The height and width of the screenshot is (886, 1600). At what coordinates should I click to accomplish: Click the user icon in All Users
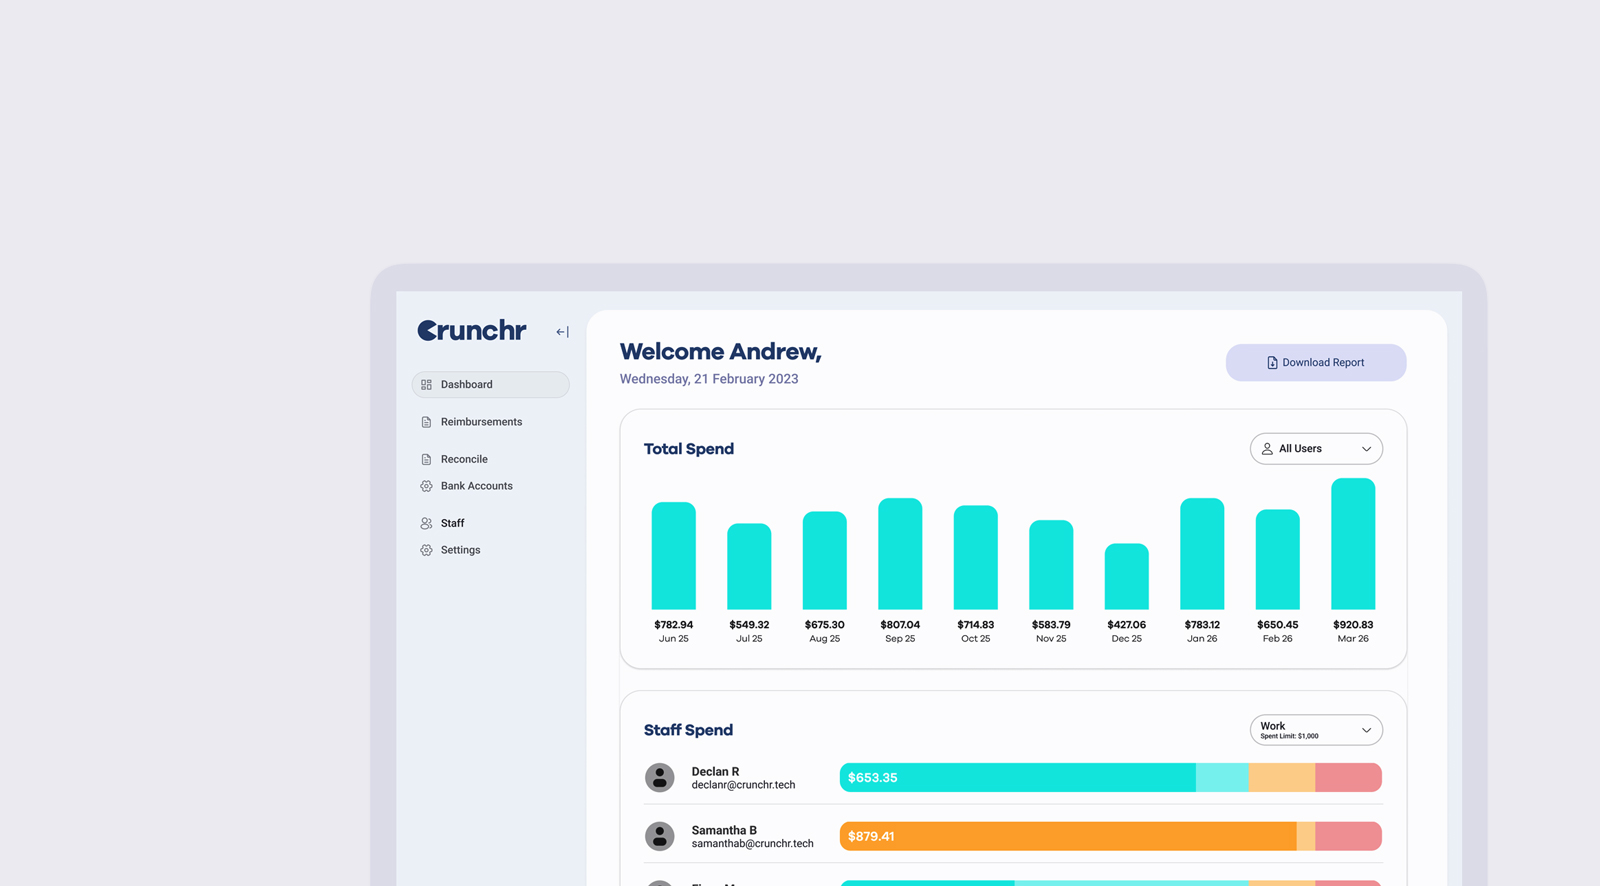[x=1267, y=449]
